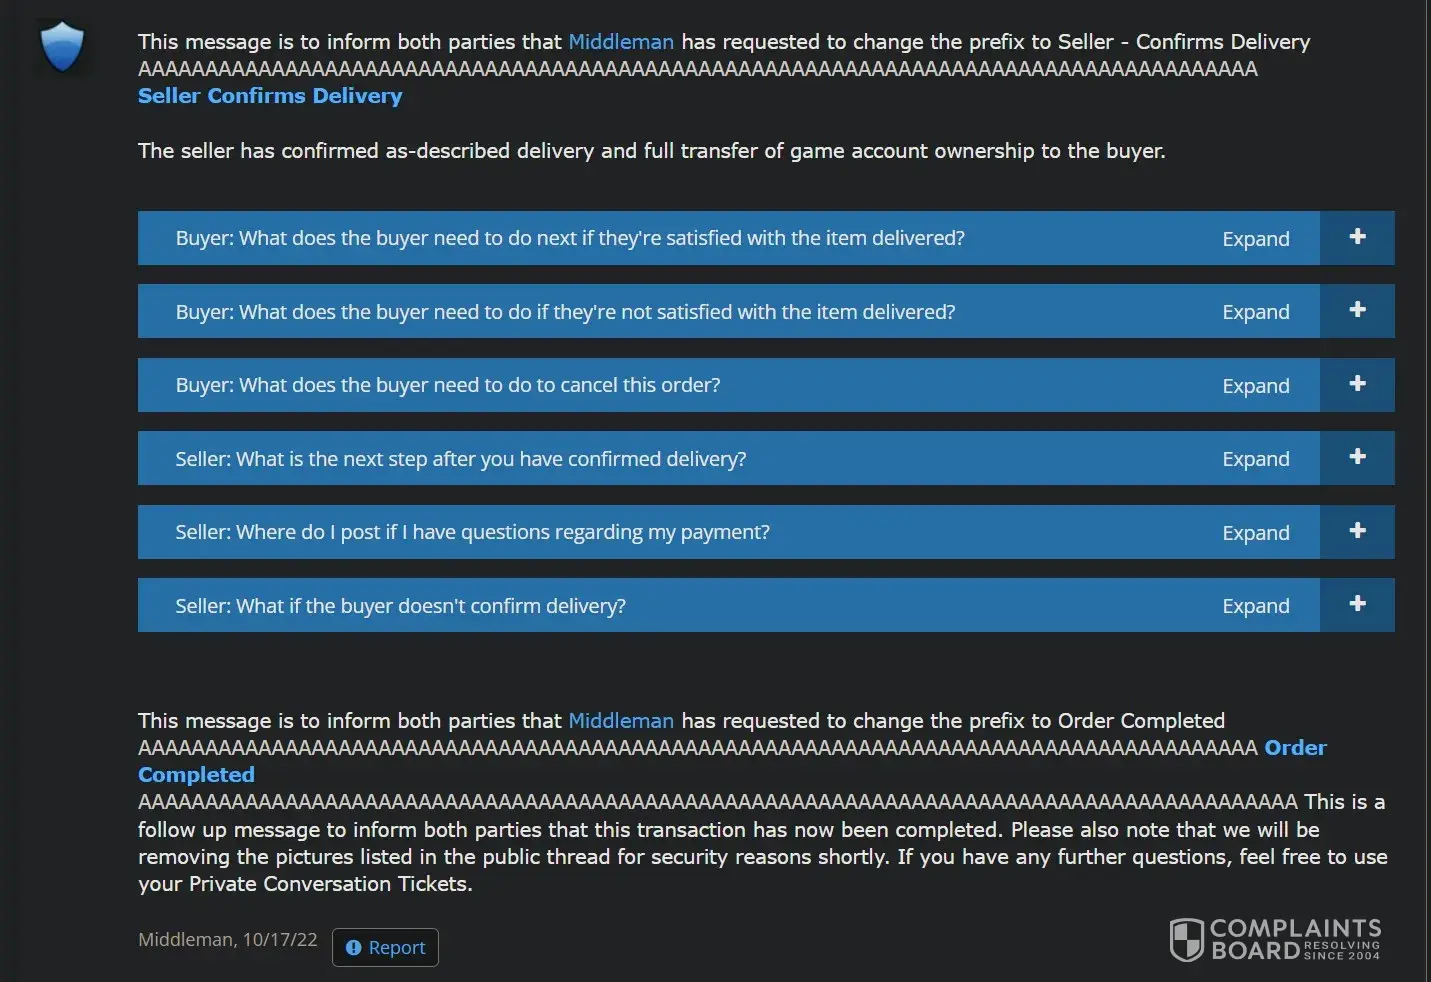Click the blue shield avatar icon

coord(62,47)
